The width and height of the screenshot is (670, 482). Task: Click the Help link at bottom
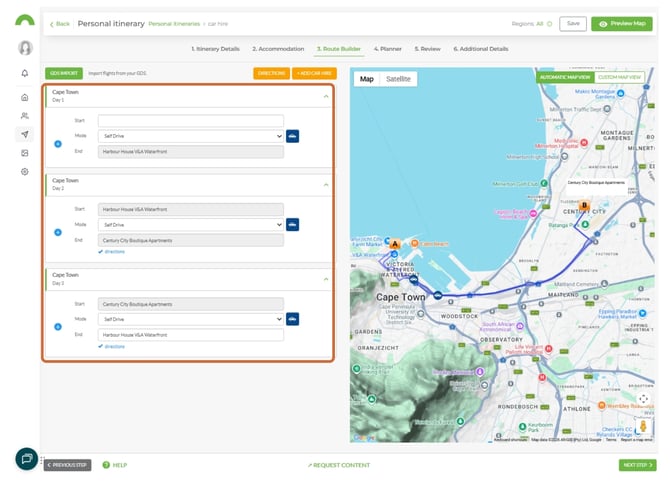tap(120, 465)
